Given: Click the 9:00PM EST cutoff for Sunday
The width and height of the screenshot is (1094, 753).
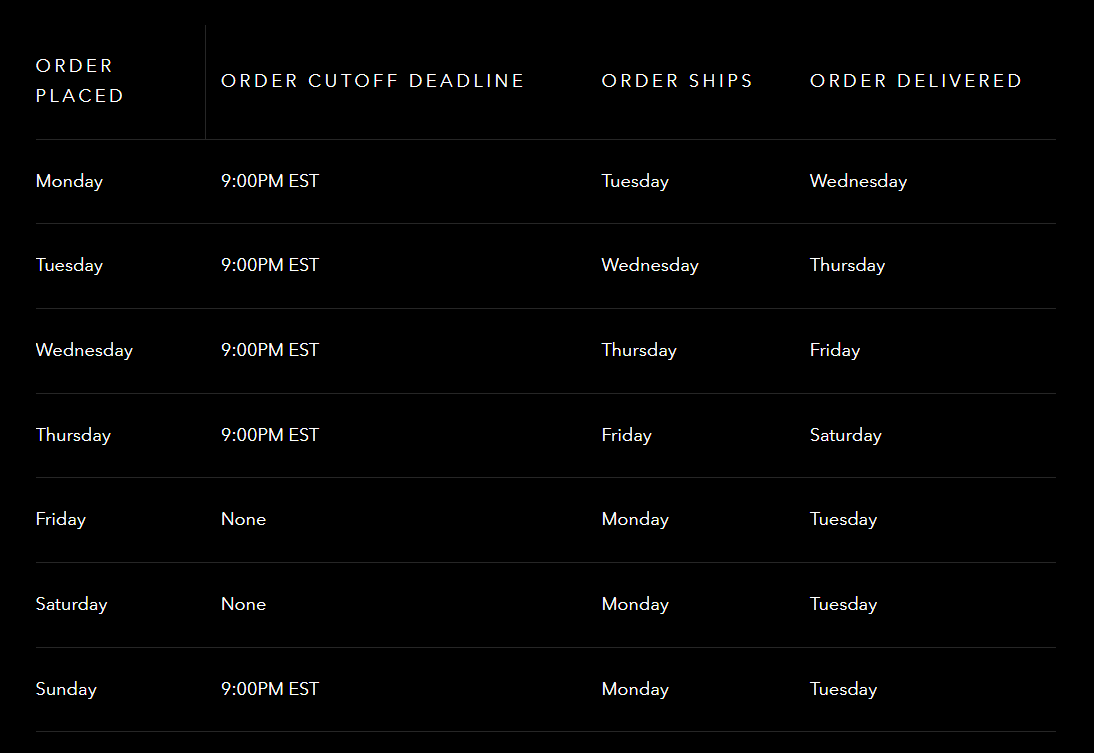Looking at the screenshot, I should click(270, 689).
